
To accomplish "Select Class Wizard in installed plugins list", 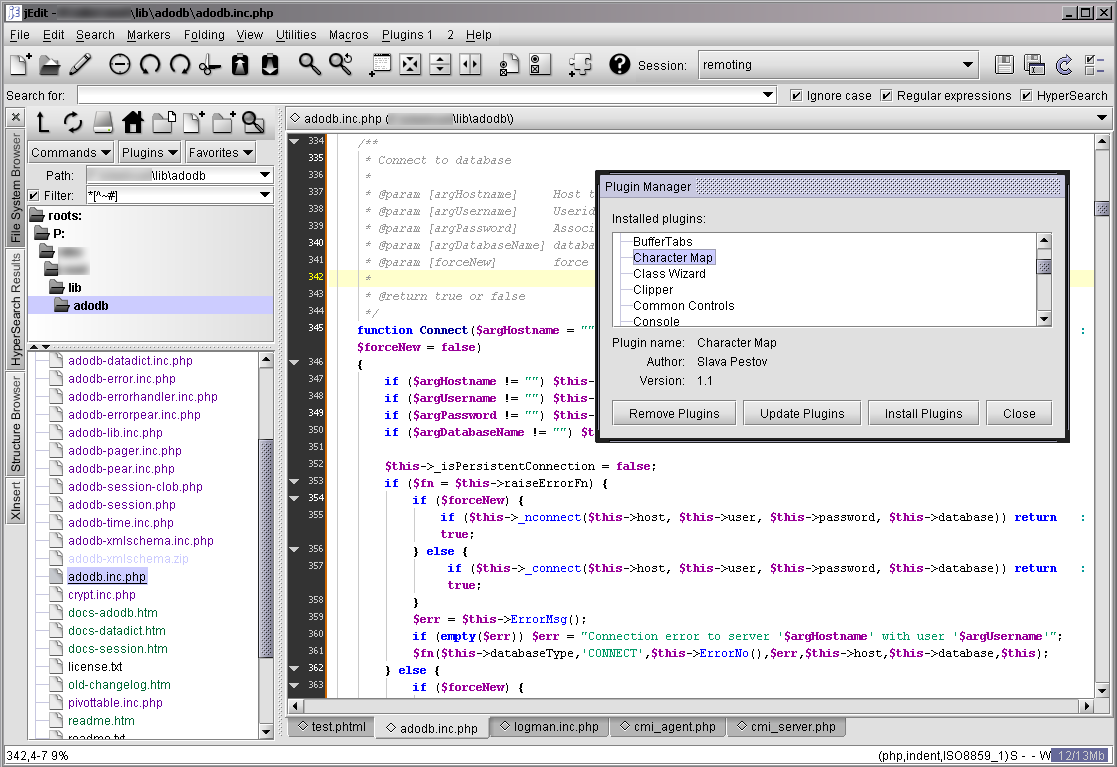I will click(669, 273).
